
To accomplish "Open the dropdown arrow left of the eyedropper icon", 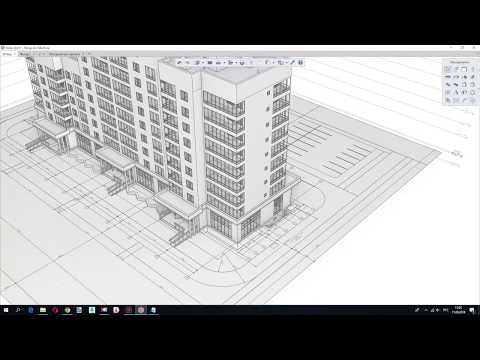I will (x=287, y=62).
